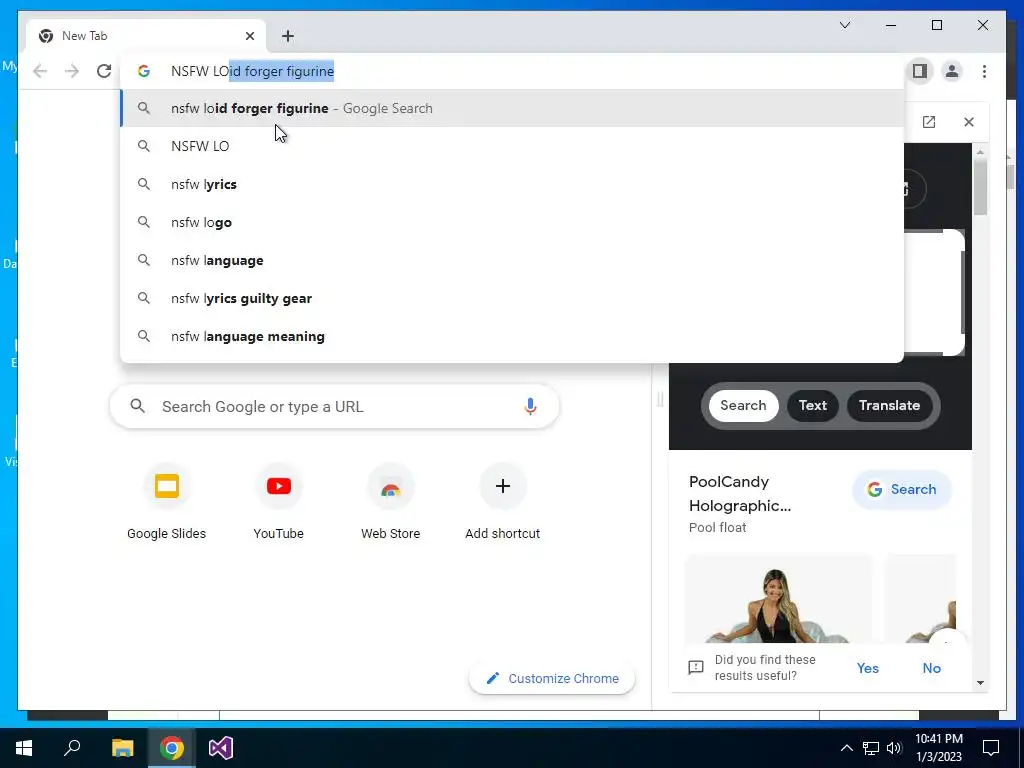
Task: Open the Web Store shortcut
Action: click(391, 502)
